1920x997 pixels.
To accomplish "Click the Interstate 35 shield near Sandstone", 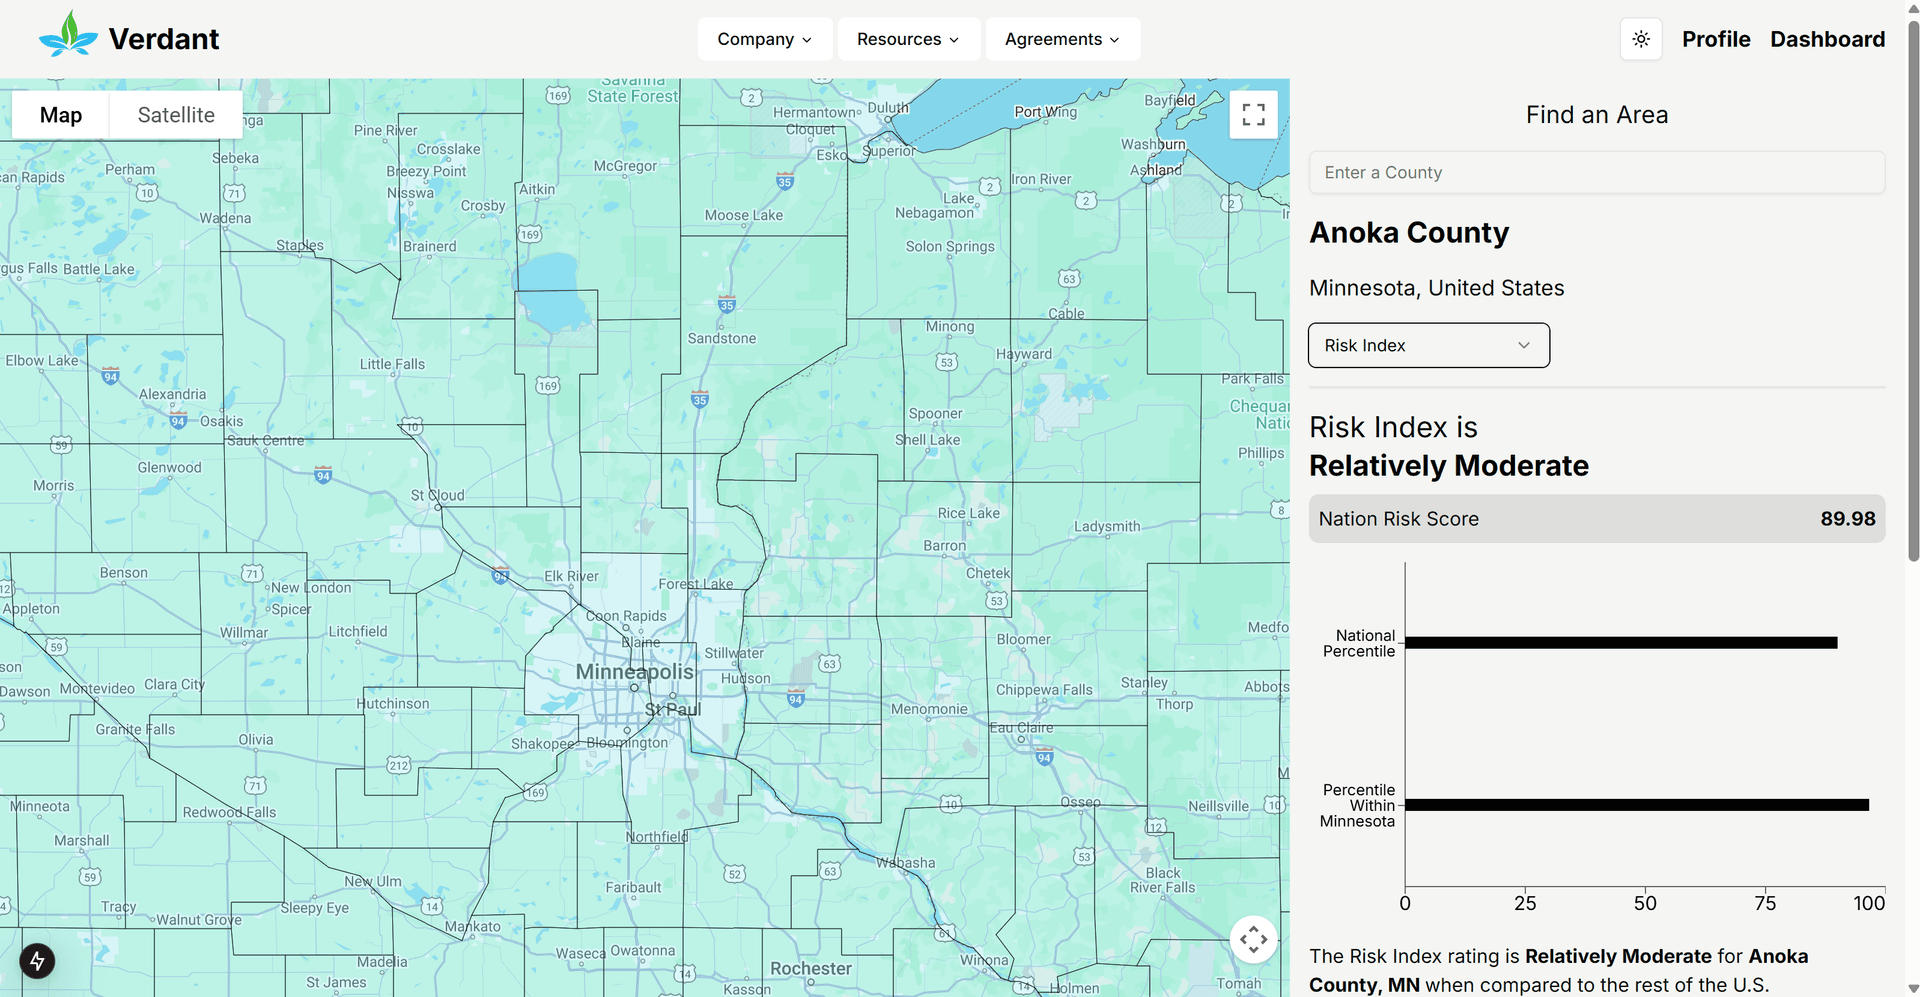I will [x=727, y=303].
